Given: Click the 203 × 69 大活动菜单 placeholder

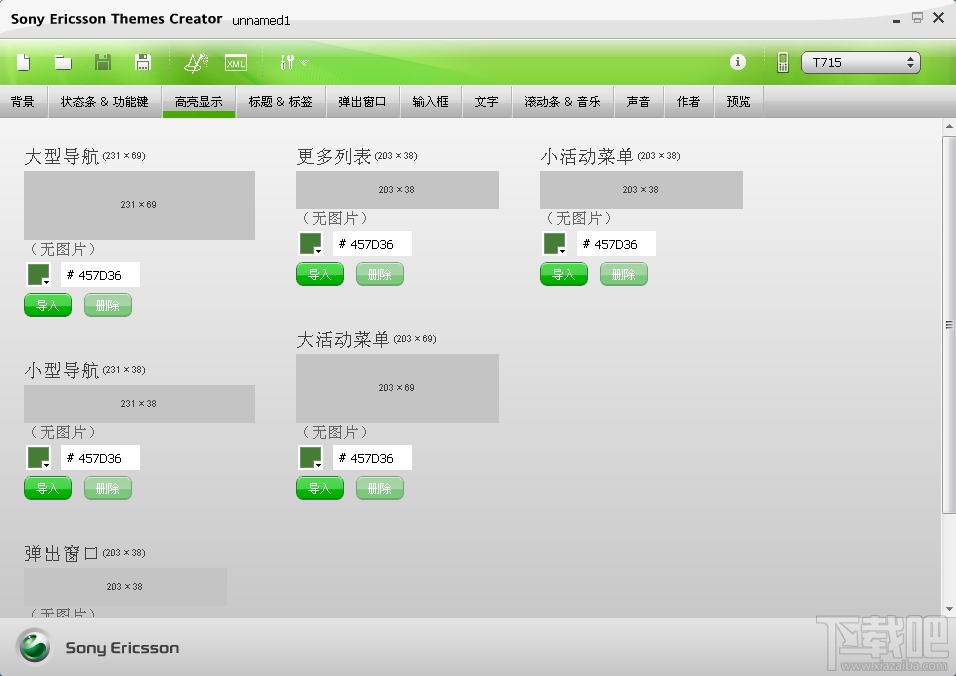Looking at the screenshot, I should click(397, 388).
